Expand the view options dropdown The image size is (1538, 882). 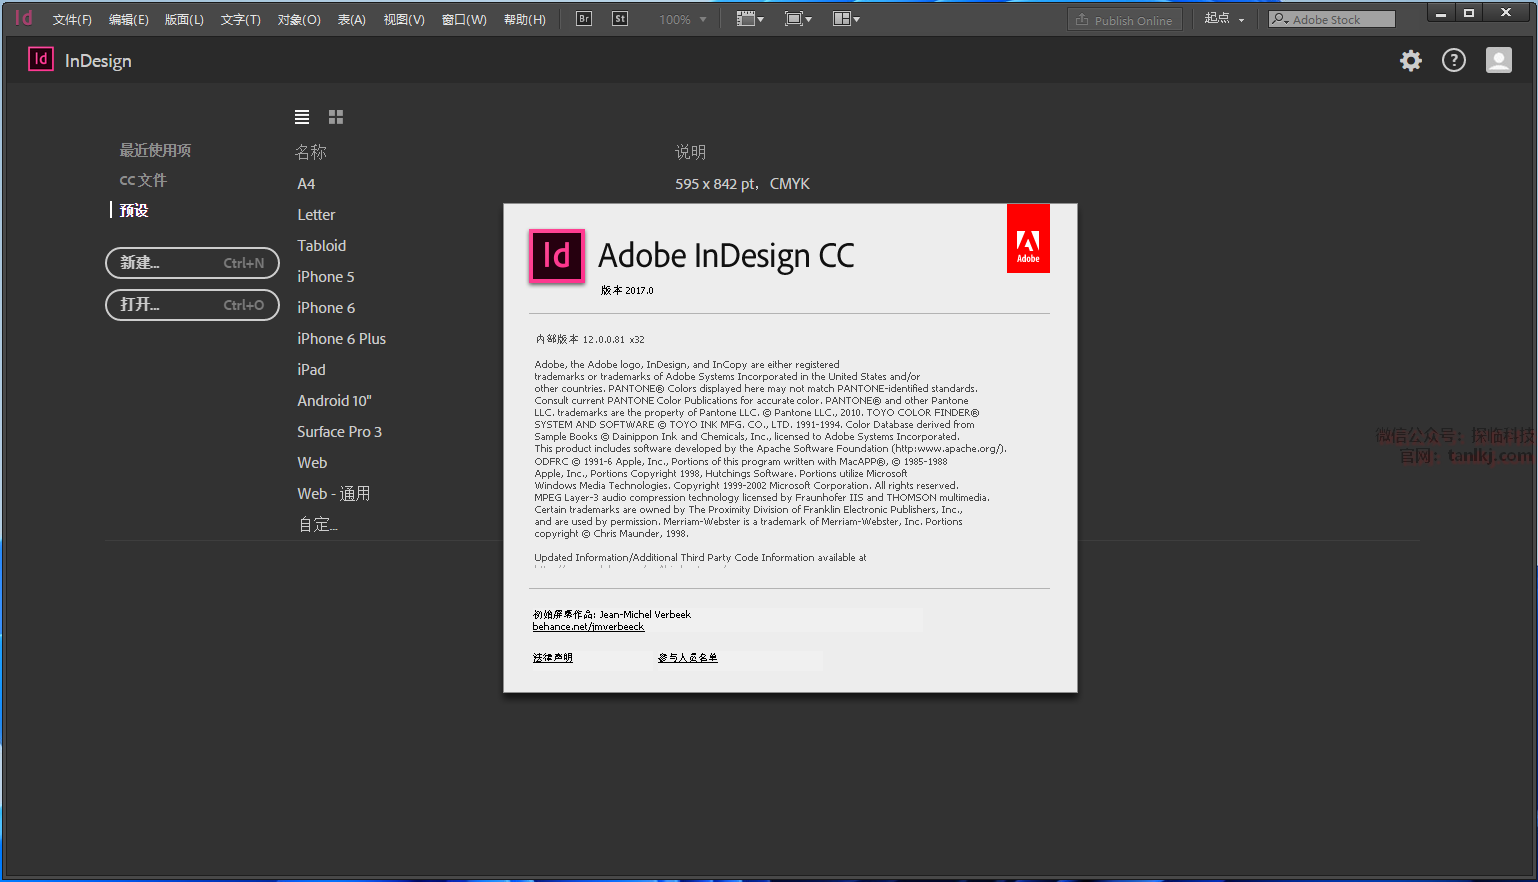[x=750, y=19]
